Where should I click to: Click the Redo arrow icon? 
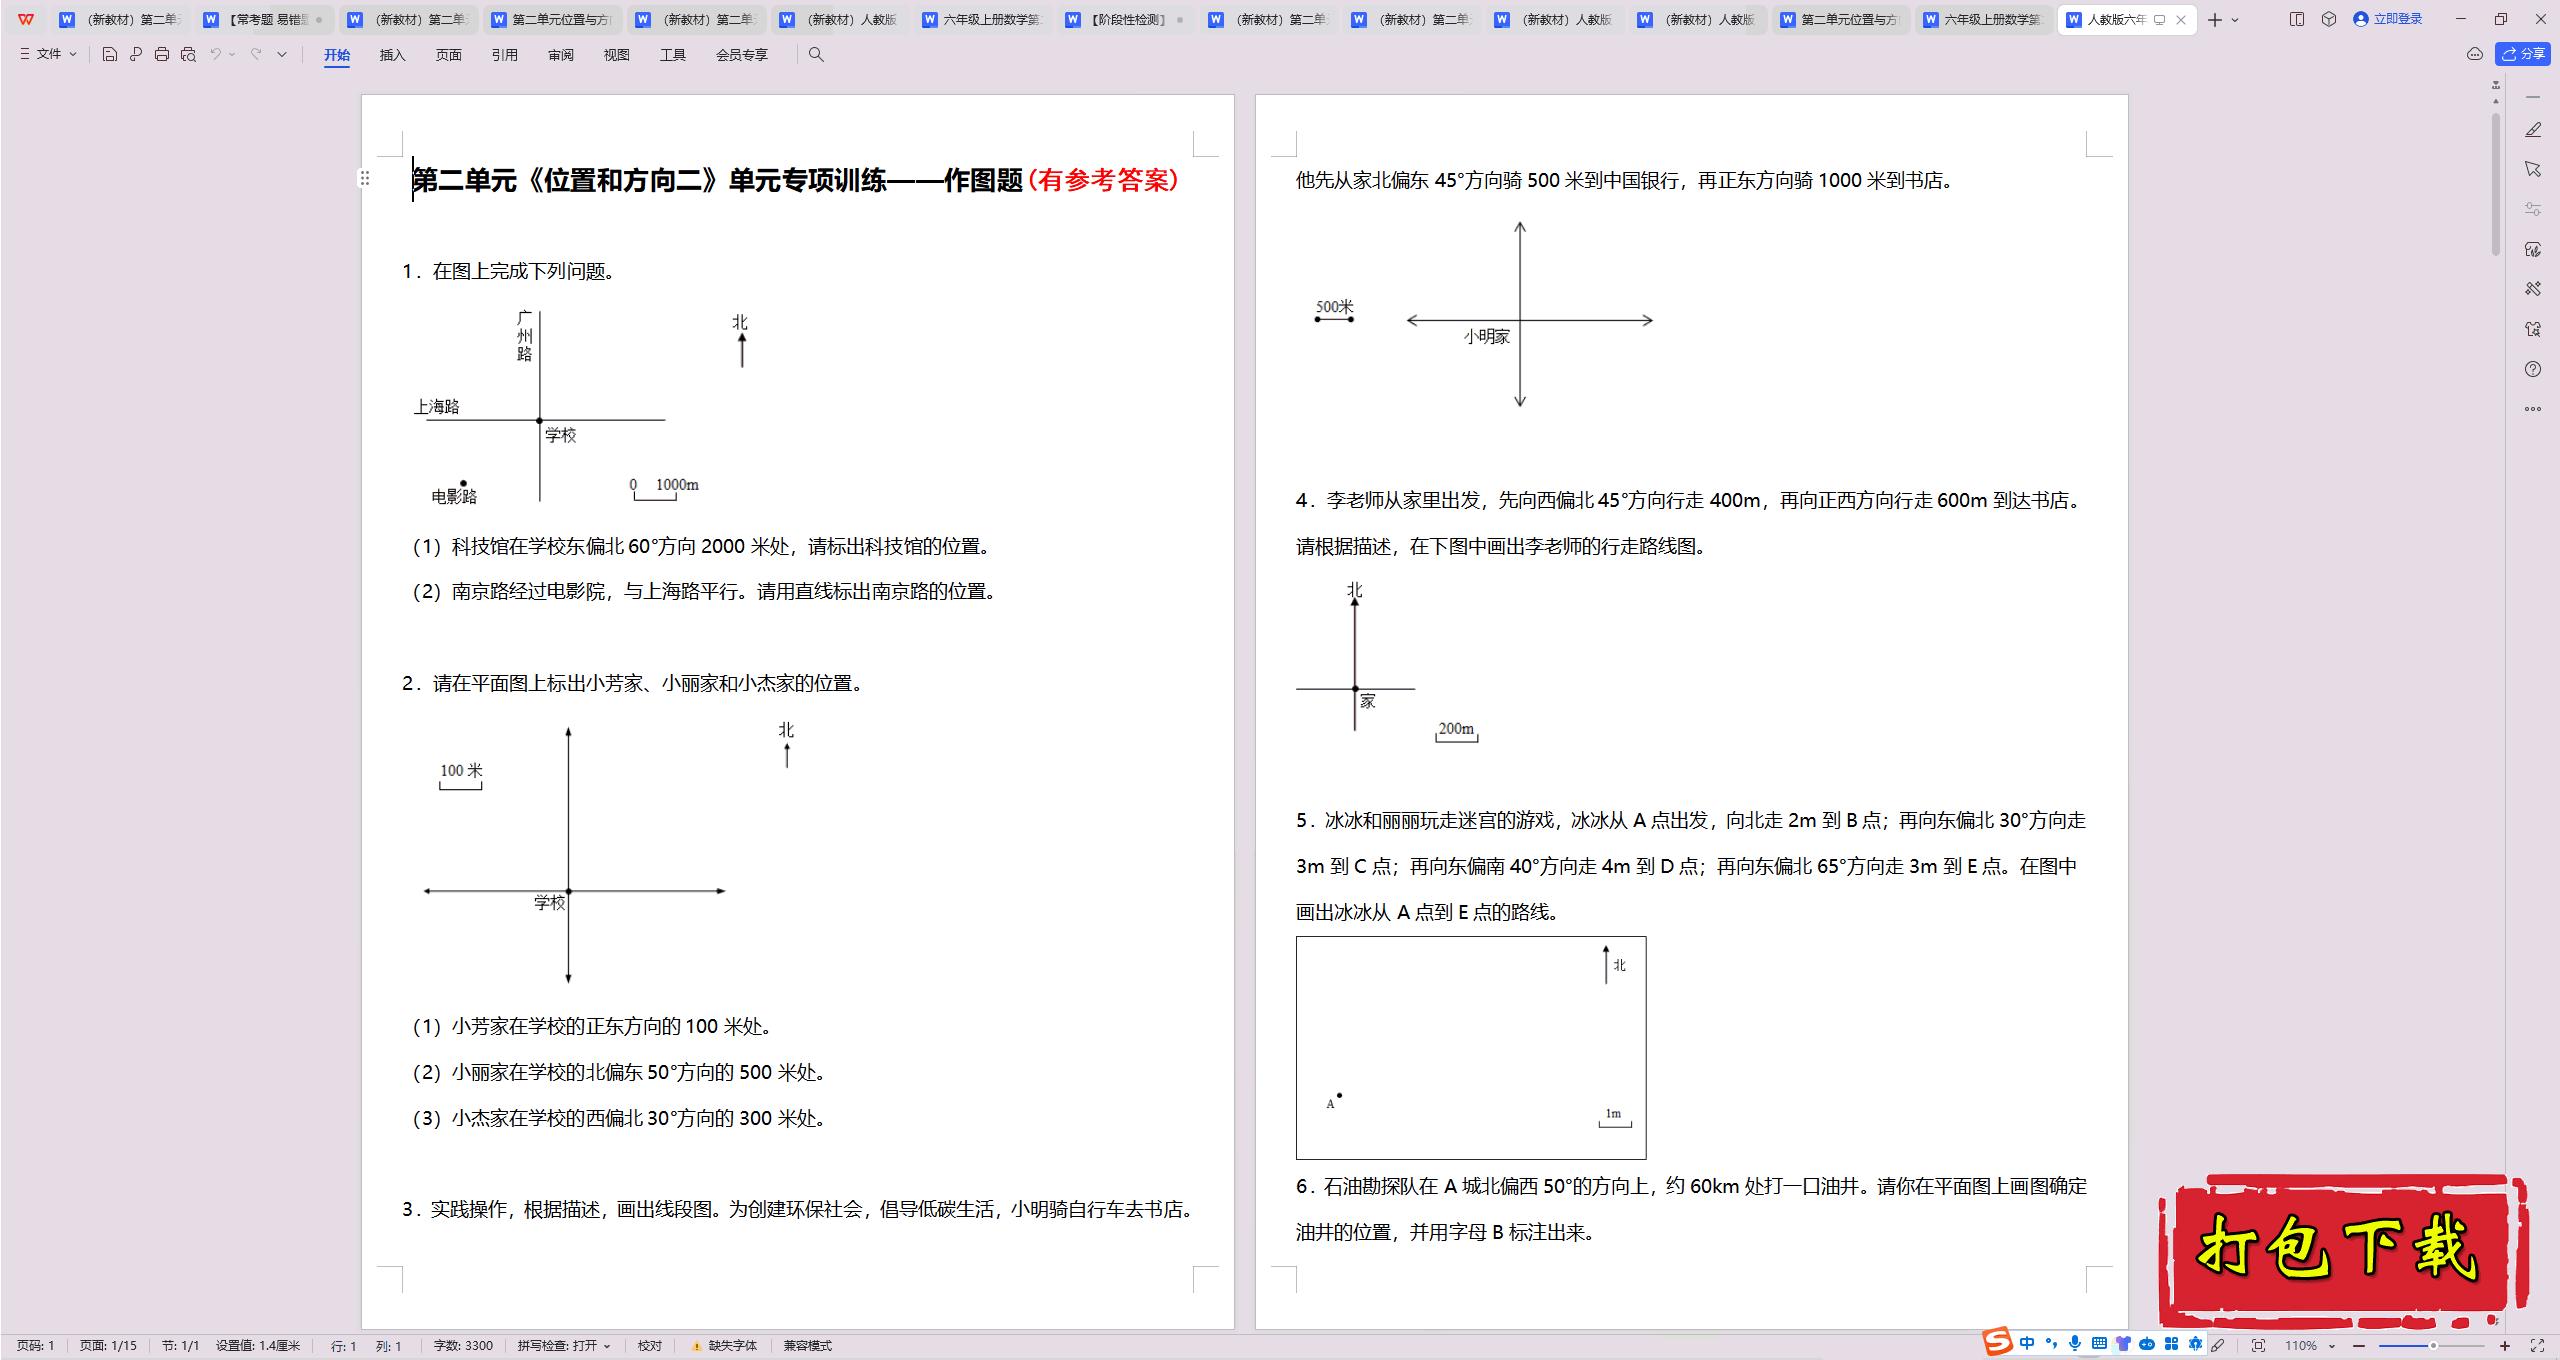256,55
